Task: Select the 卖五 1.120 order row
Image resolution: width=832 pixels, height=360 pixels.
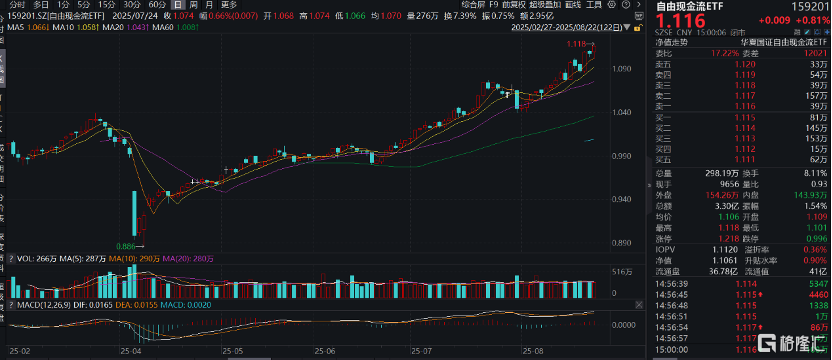Action: coord(741,64)
